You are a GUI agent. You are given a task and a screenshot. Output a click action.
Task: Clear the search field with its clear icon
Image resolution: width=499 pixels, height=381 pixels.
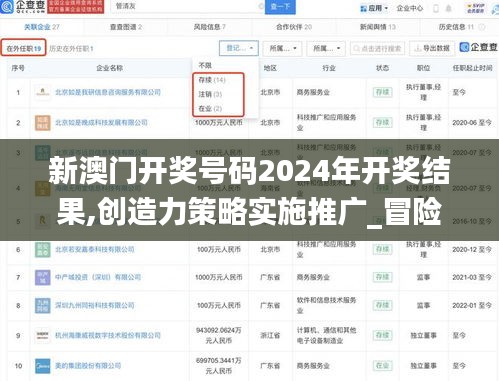(x=261, y=6)
